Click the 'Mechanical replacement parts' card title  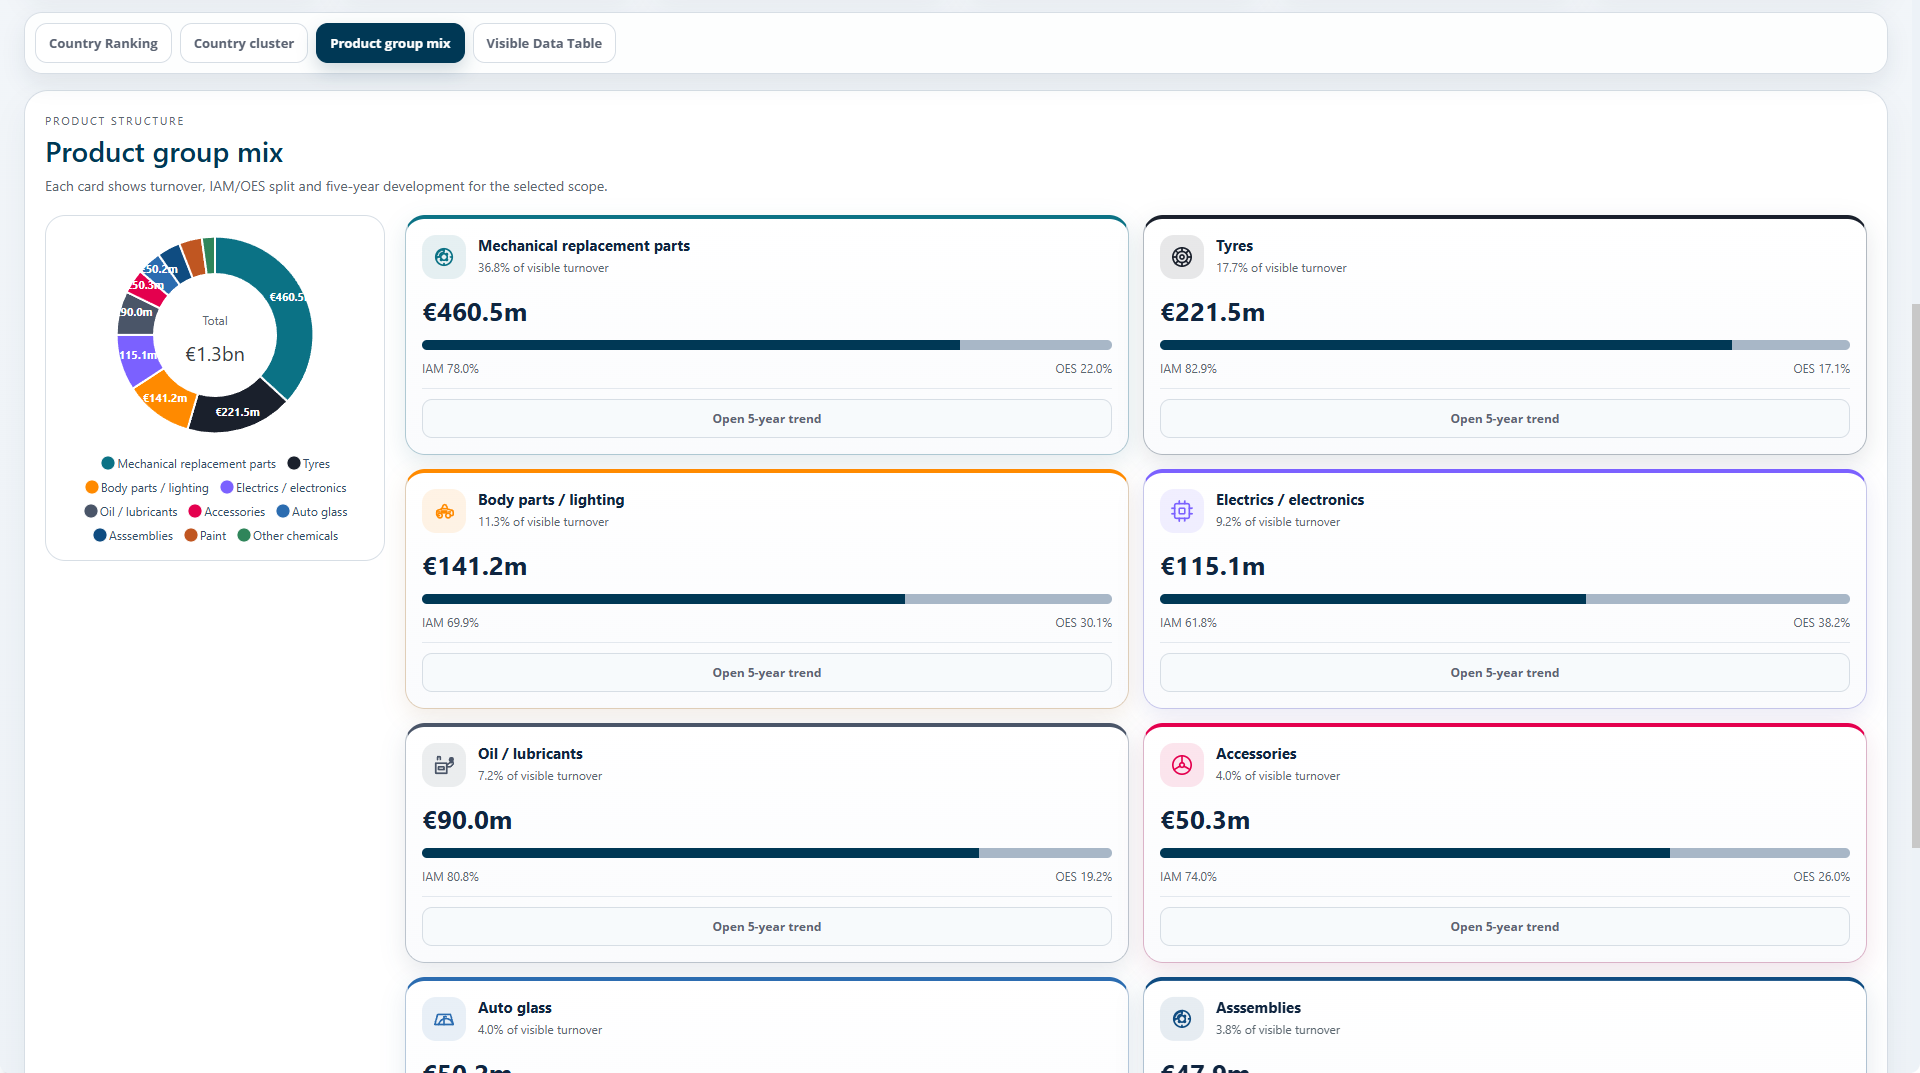click(584, 246)
